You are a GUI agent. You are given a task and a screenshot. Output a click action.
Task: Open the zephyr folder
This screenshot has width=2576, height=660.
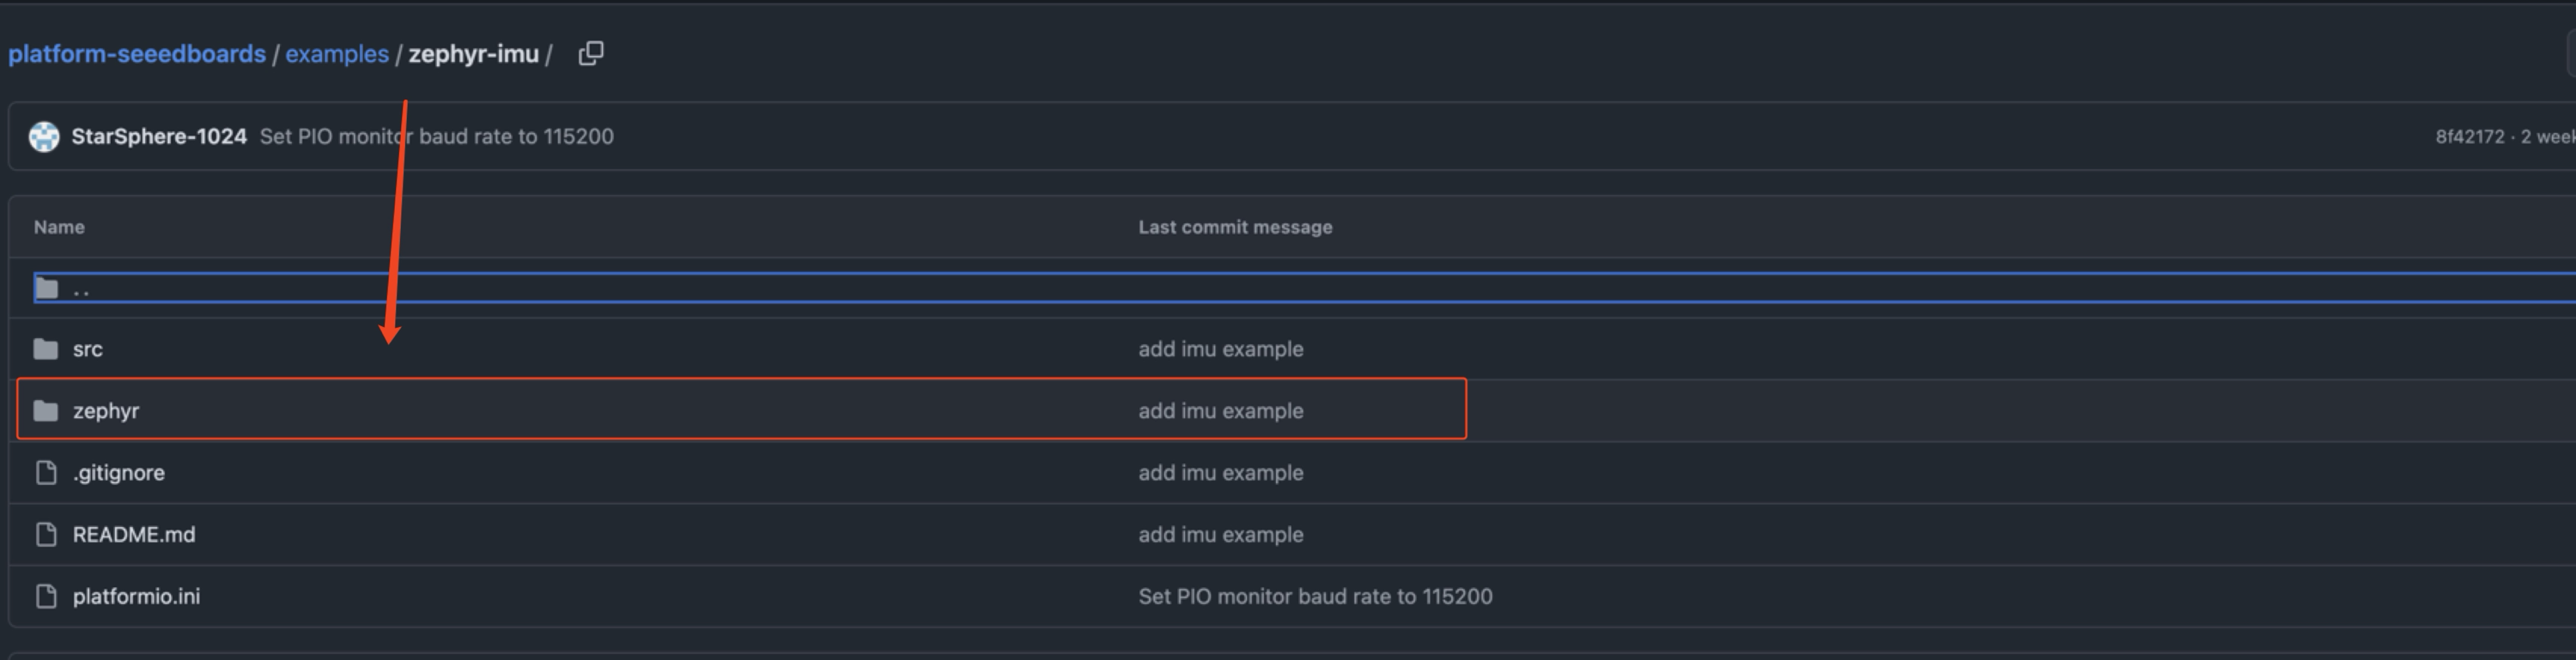(x=106, y=411)
